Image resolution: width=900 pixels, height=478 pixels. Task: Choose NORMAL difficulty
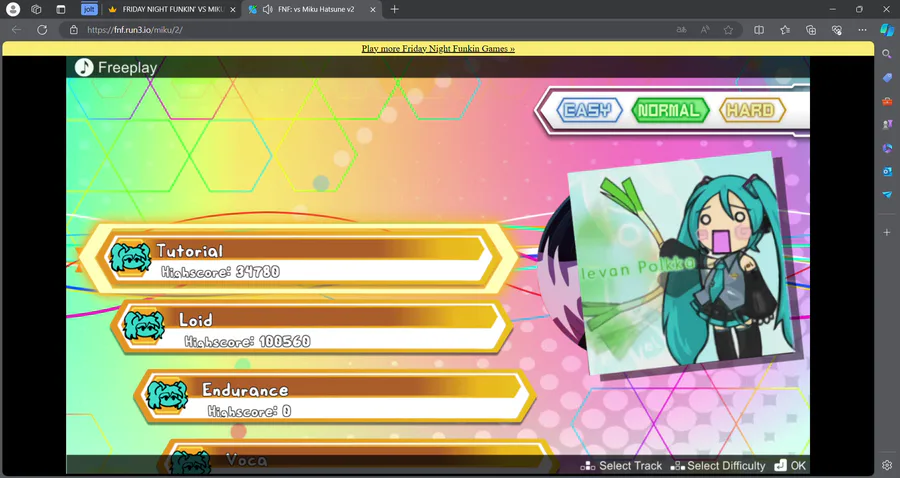(x=669, y=110)
